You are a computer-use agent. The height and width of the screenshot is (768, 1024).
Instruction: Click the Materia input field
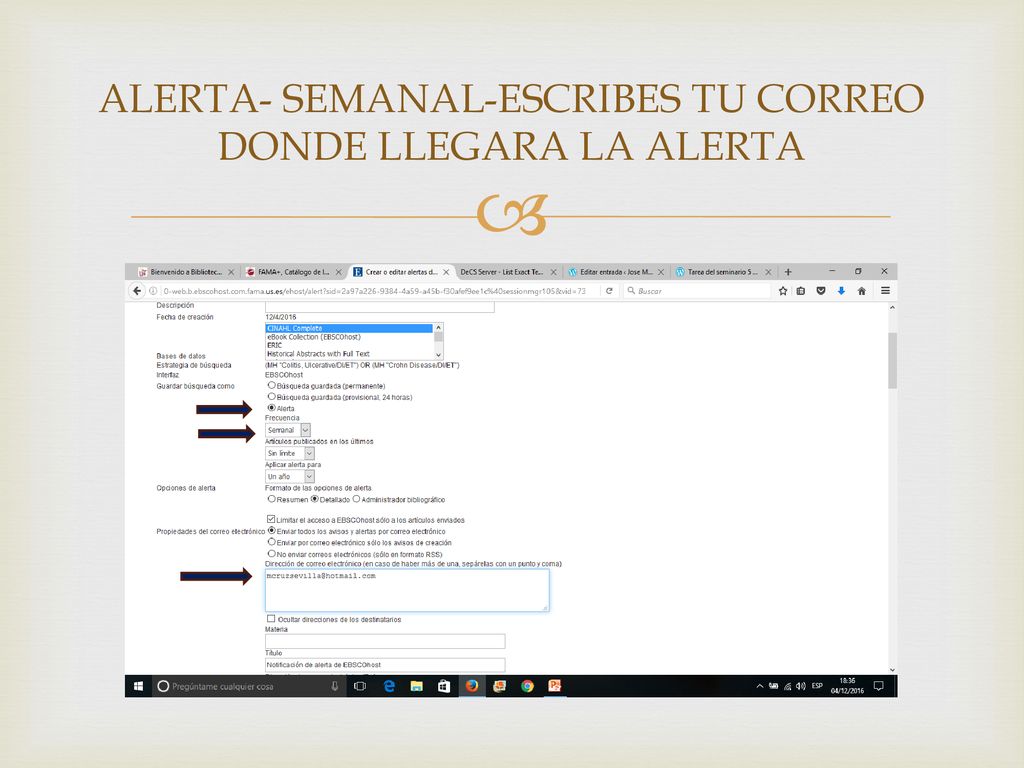[x=385, y=641]
